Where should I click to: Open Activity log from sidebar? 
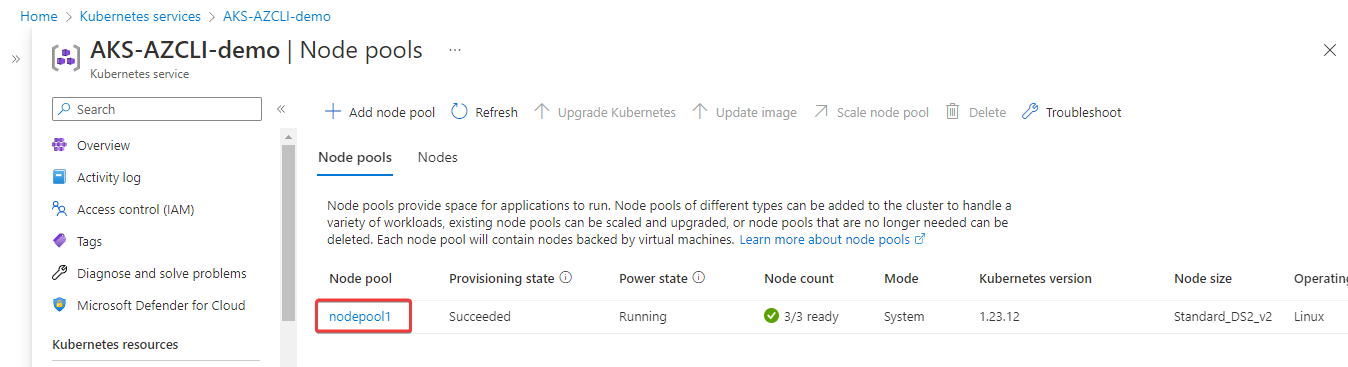(x=108, y=177)
